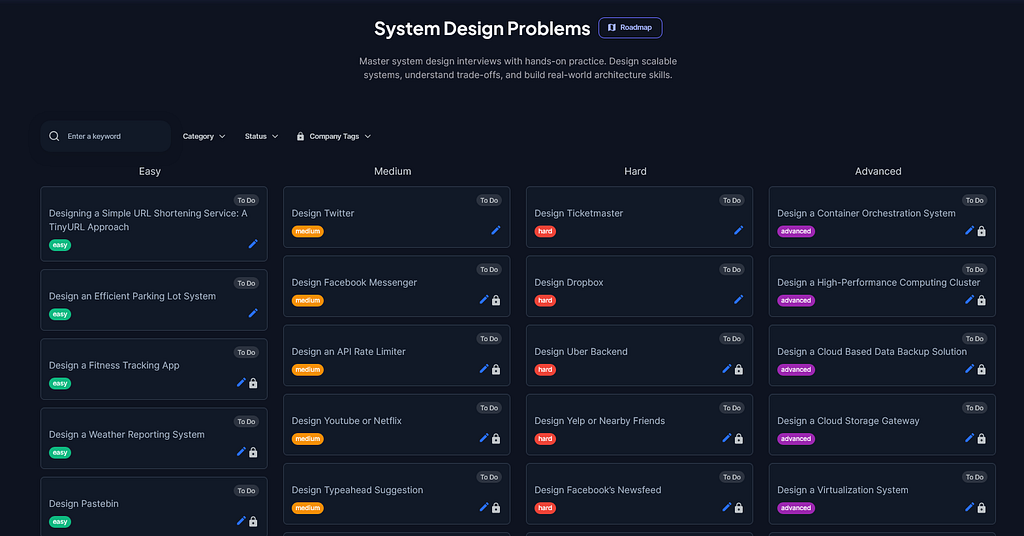Open the Roadmap button
Screen dimensions: 1024x536
point(630,27)
